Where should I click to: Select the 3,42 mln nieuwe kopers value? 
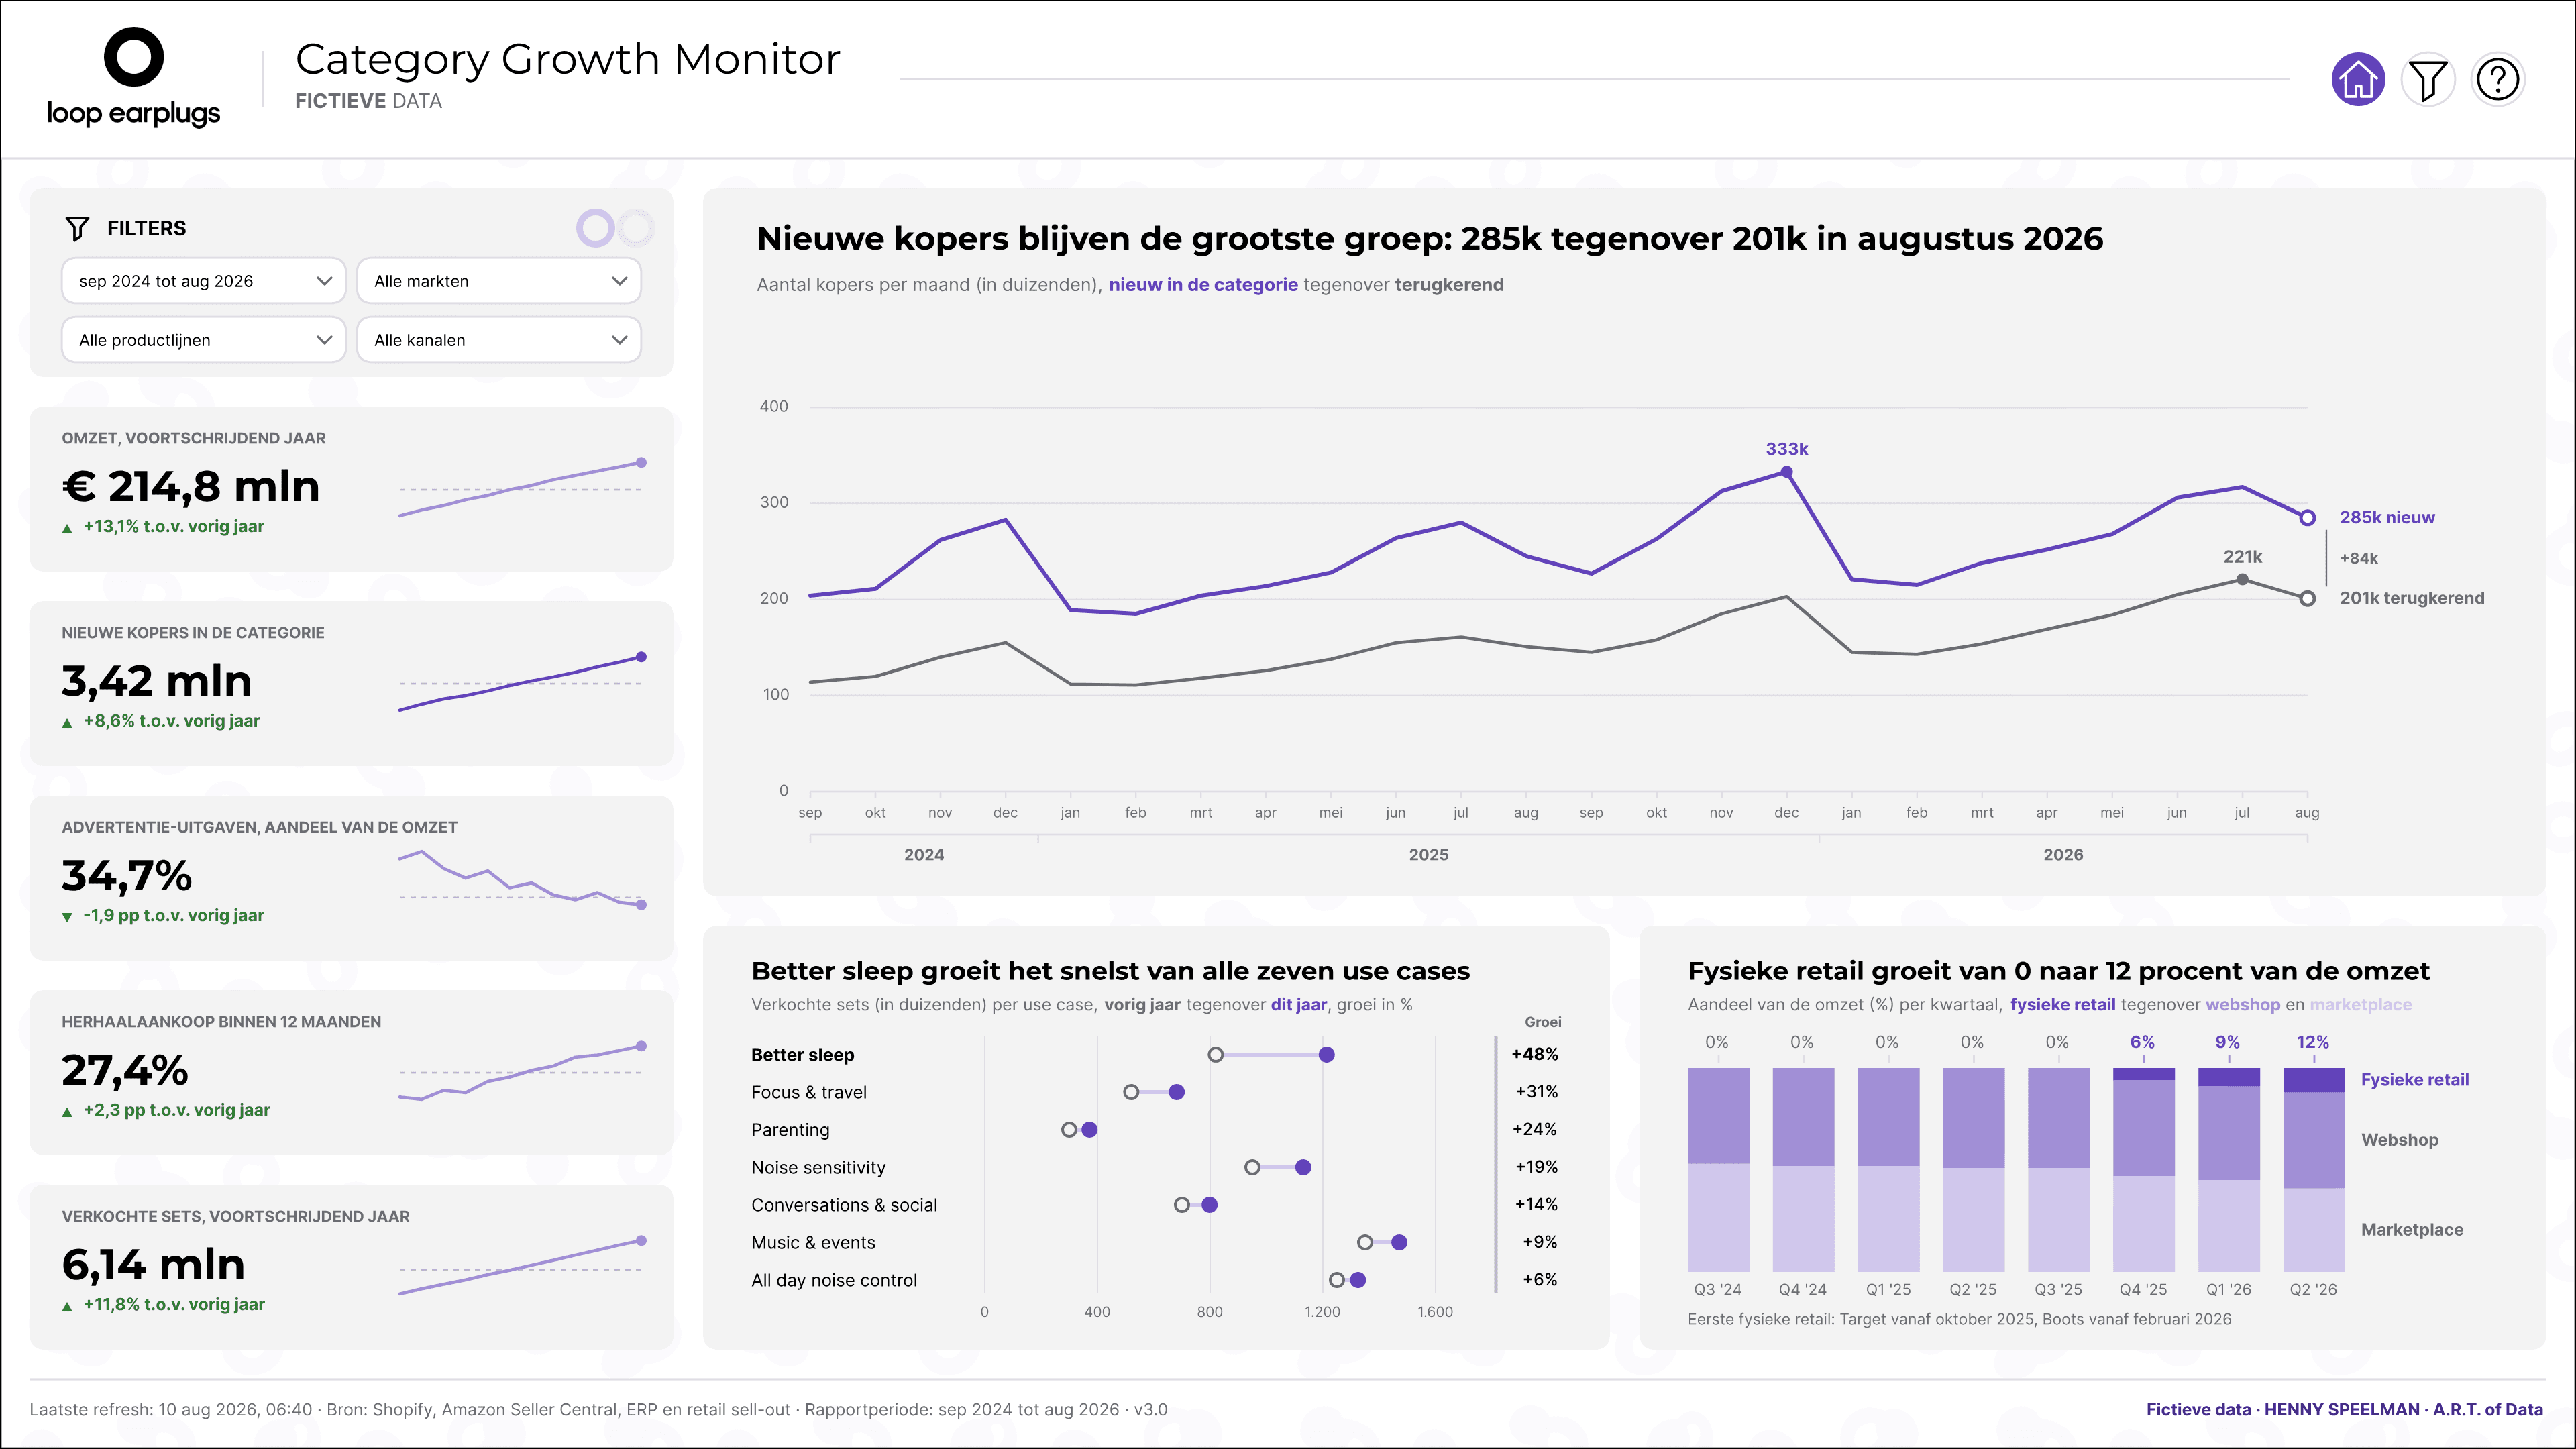[x=157, y=681]
